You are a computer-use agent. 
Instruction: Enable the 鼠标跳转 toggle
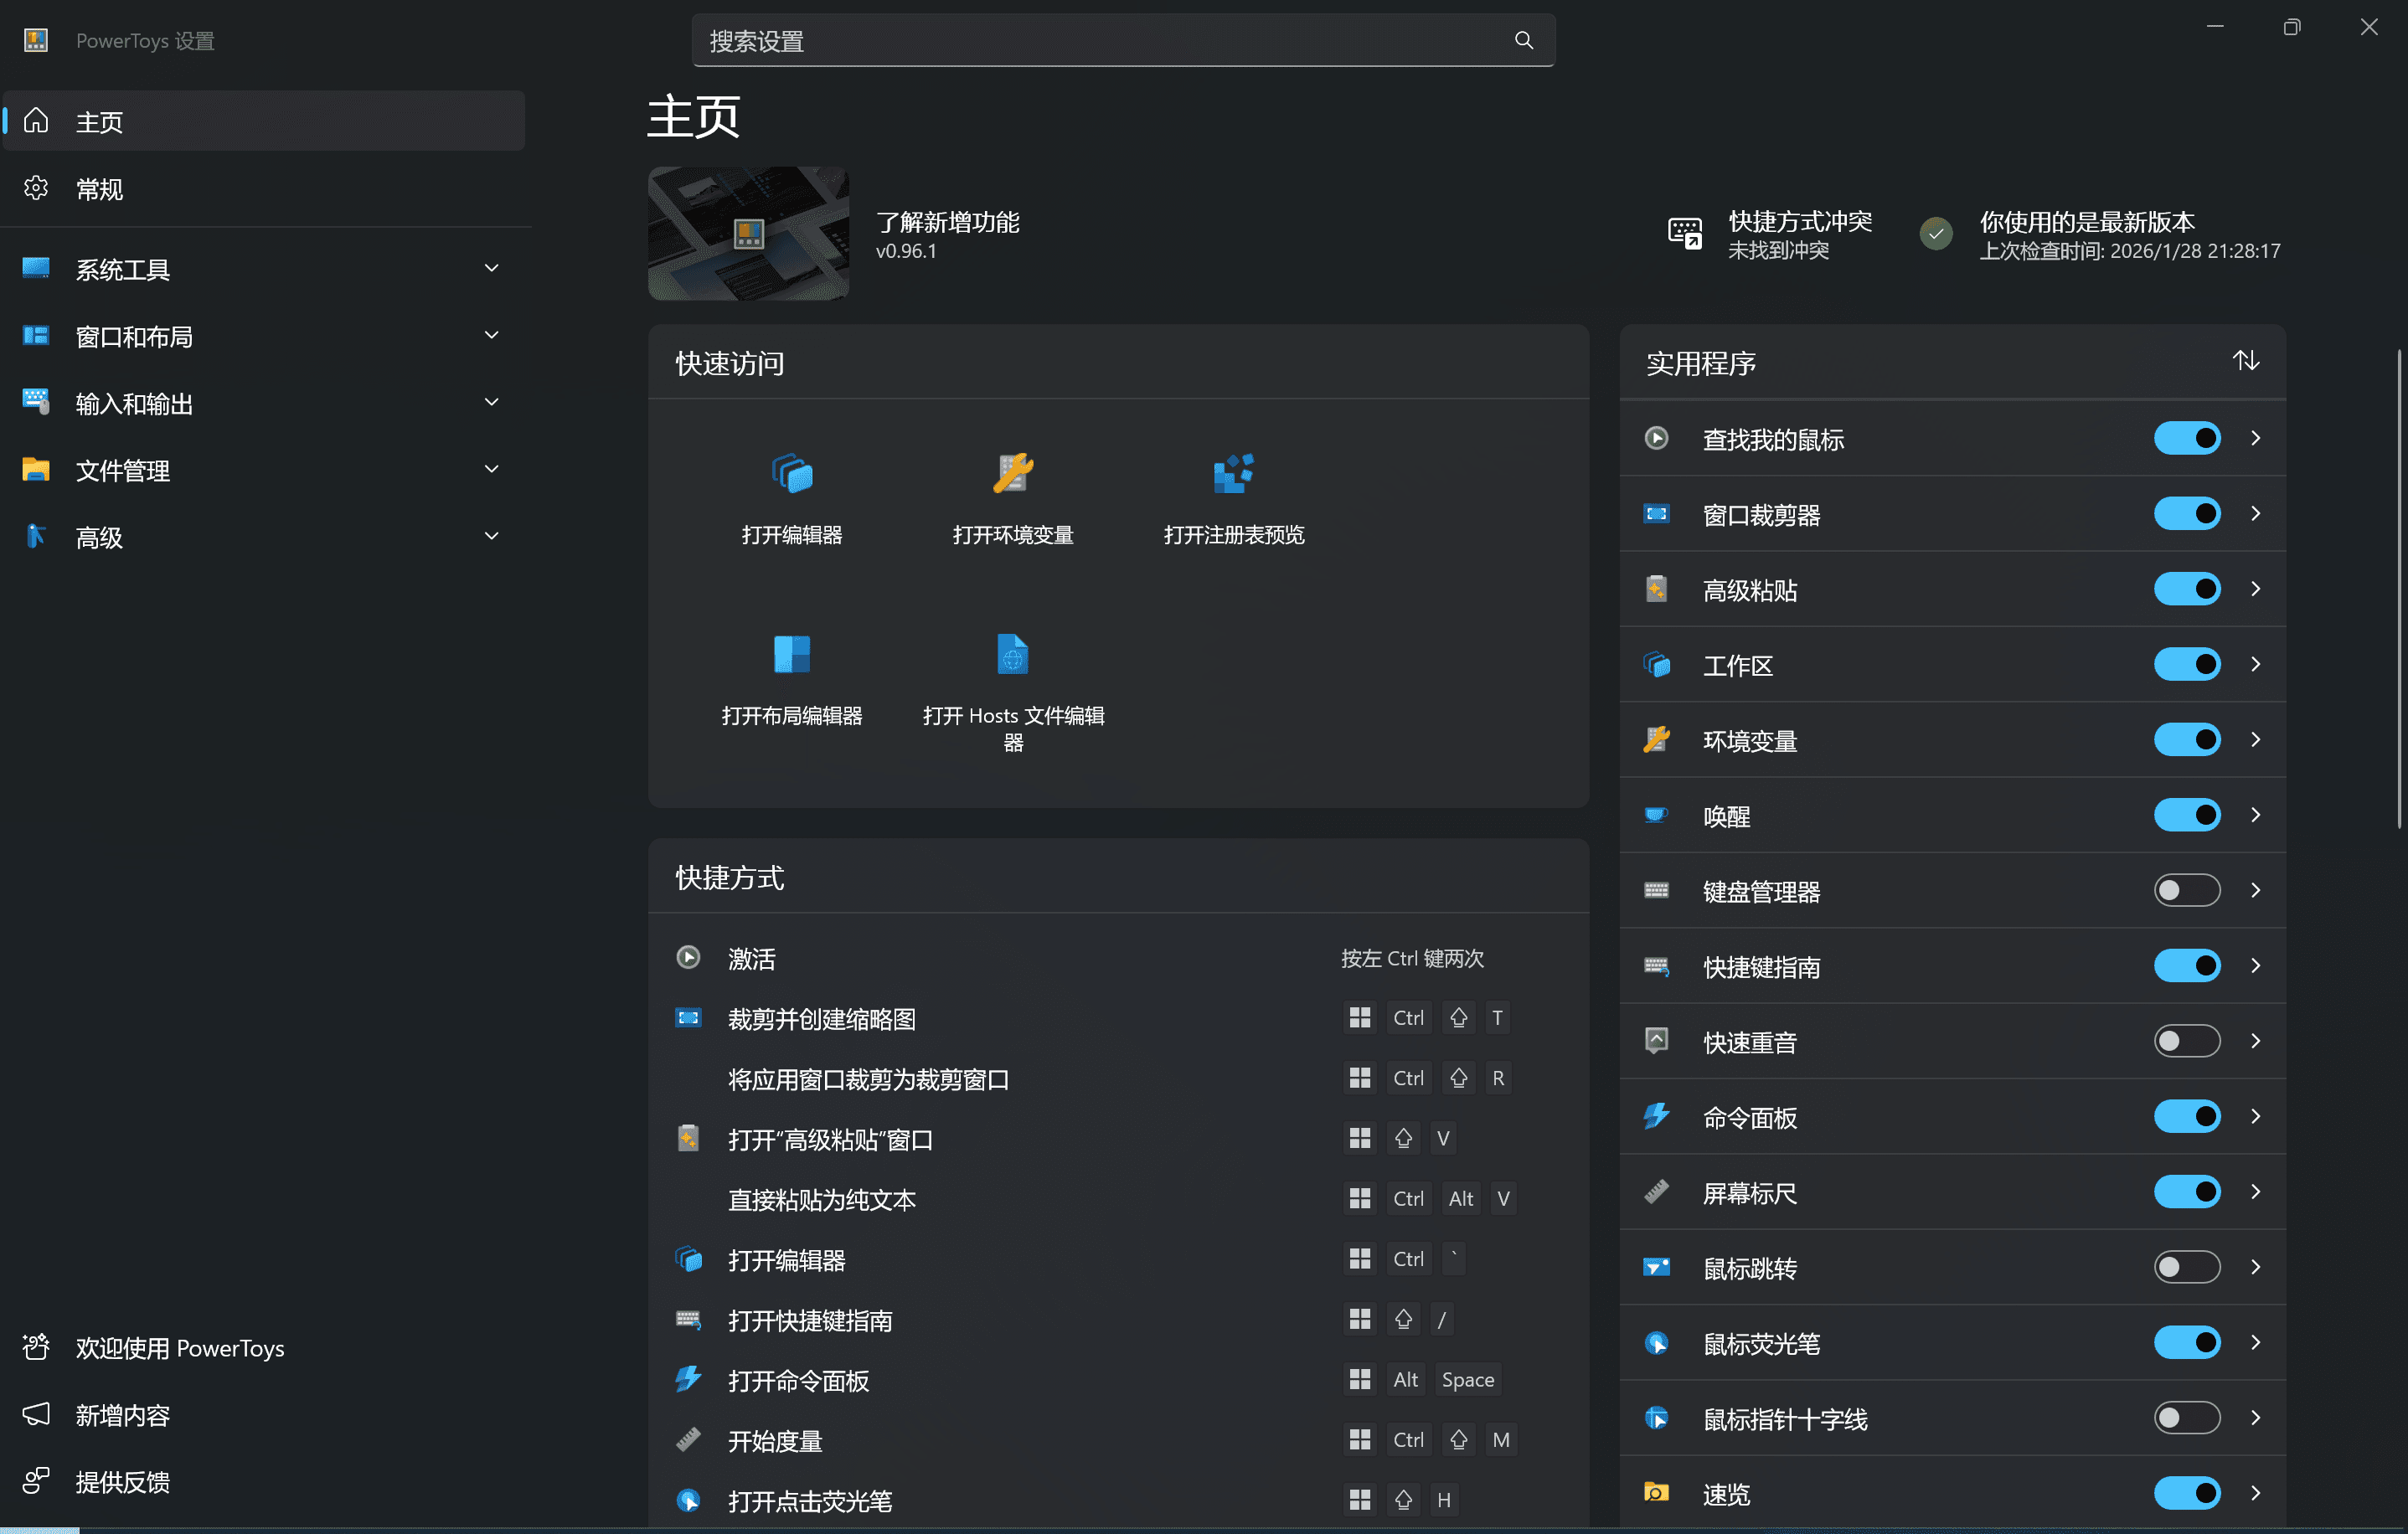click(2186, 1267)
